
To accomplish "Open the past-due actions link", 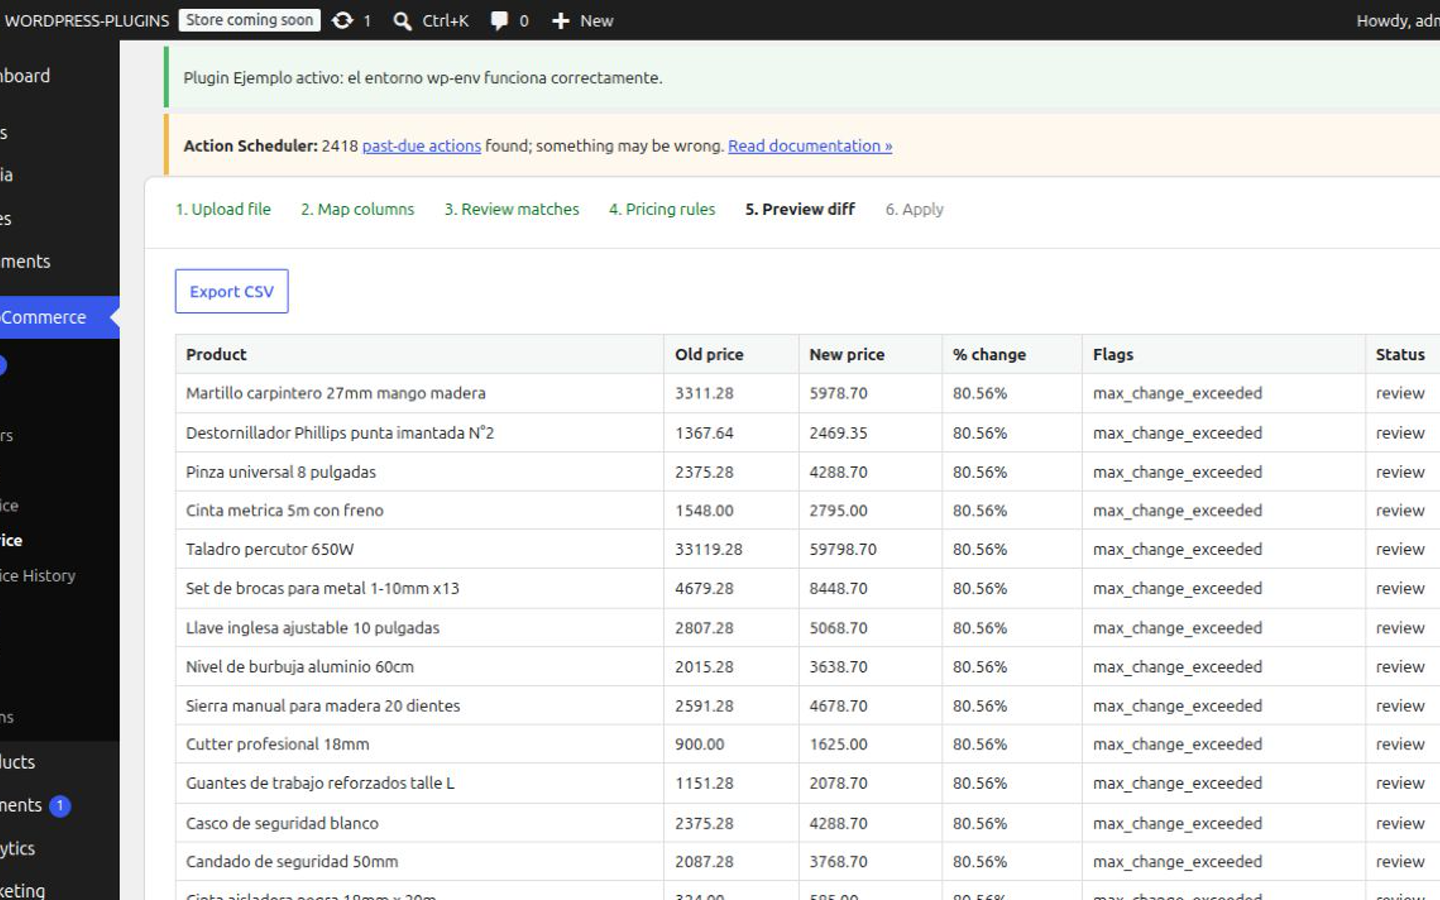I will [x=421, y=146].
